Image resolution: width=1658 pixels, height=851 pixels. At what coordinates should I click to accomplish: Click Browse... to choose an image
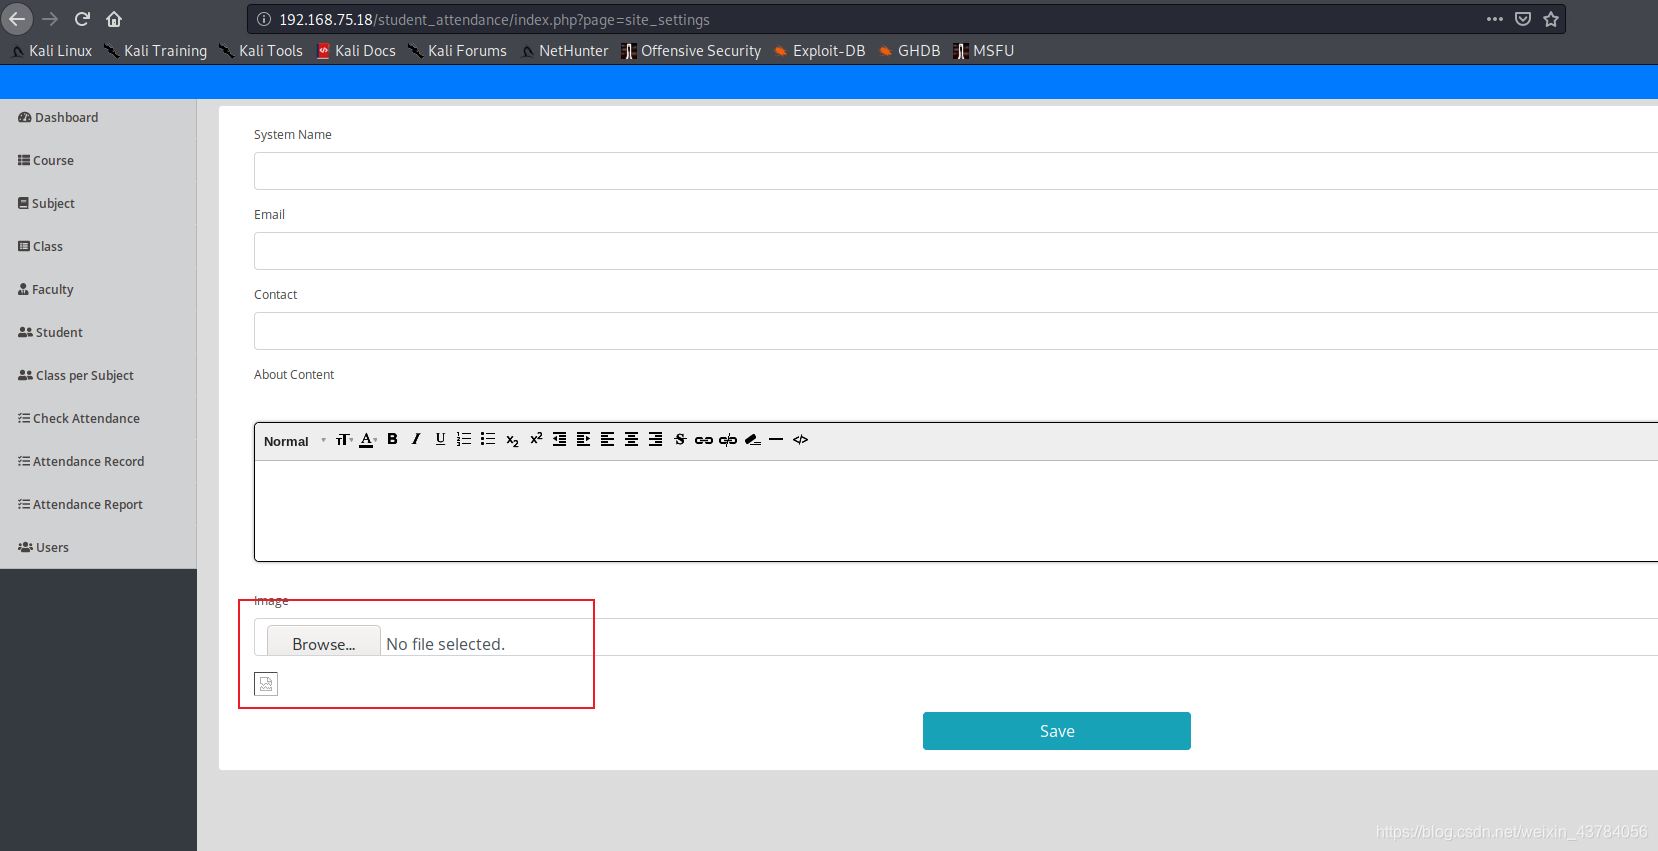click(324, 643)
